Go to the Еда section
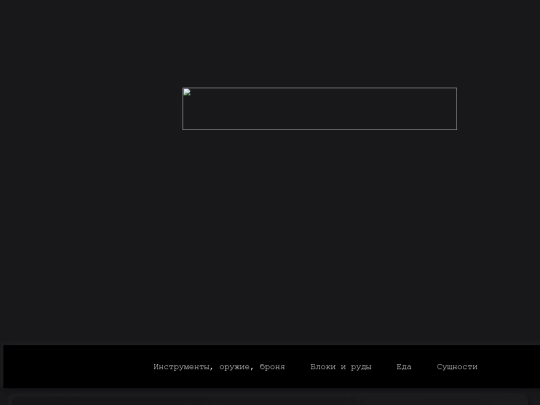This screenshot has height=405, width=540. coord(404,367)
